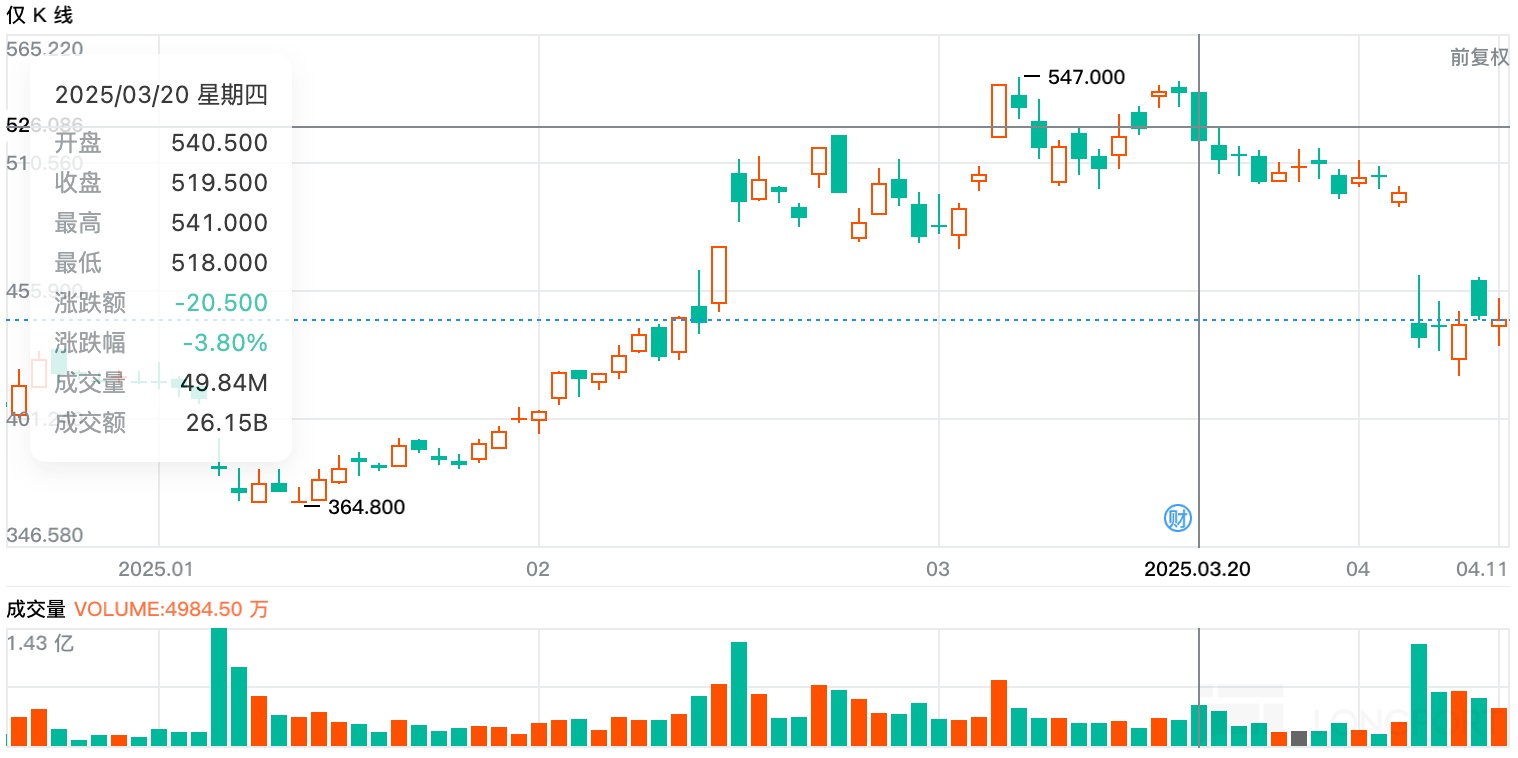This screenshot has height=758, width=1518.
Task: Open the 仅 K 线 chart mode selector
Action: coord(40,16)
